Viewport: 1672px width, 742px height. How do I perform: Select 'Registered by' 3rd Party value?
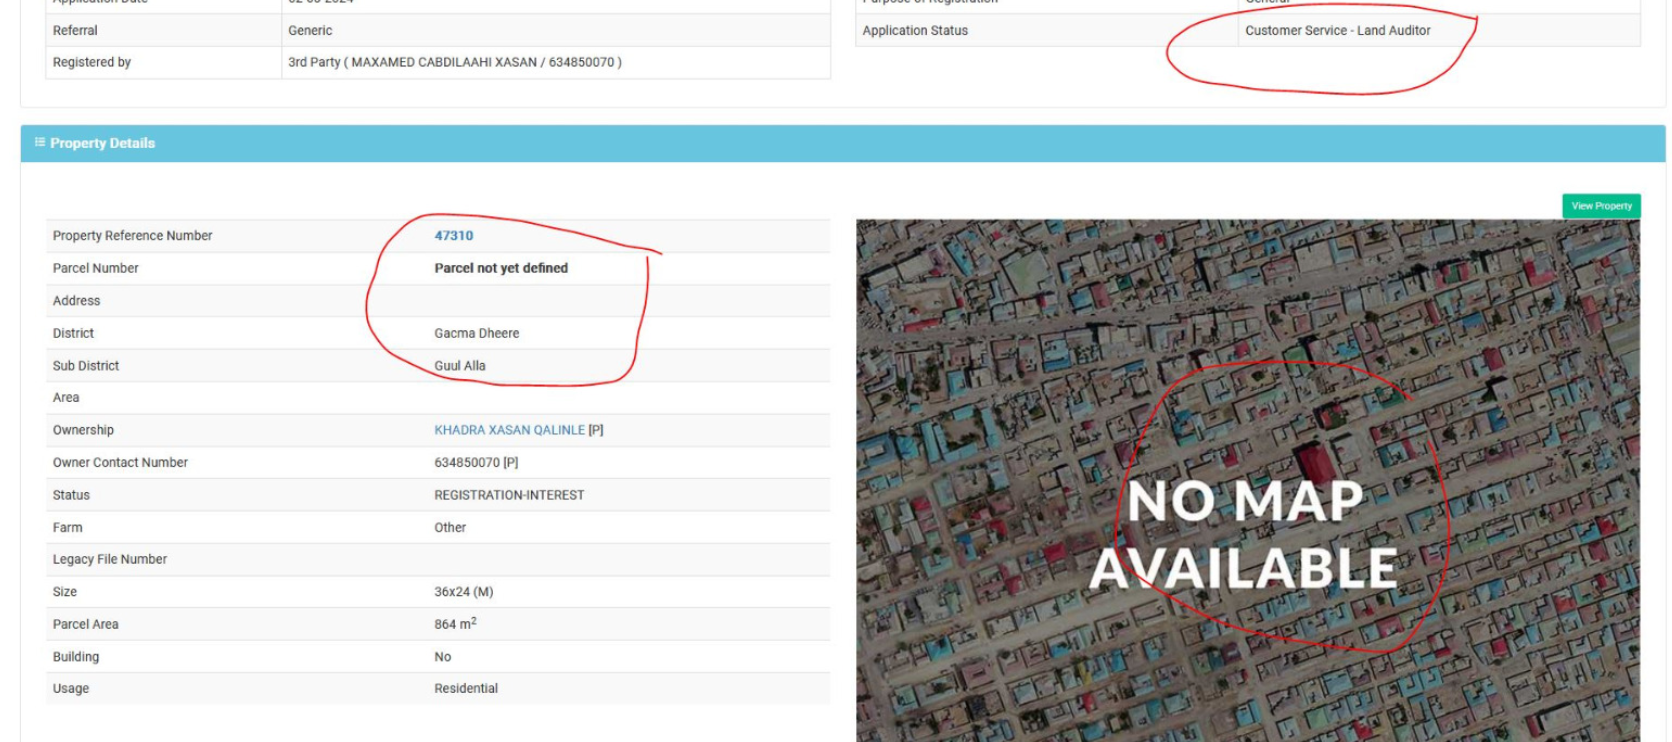tap(455, 62)
